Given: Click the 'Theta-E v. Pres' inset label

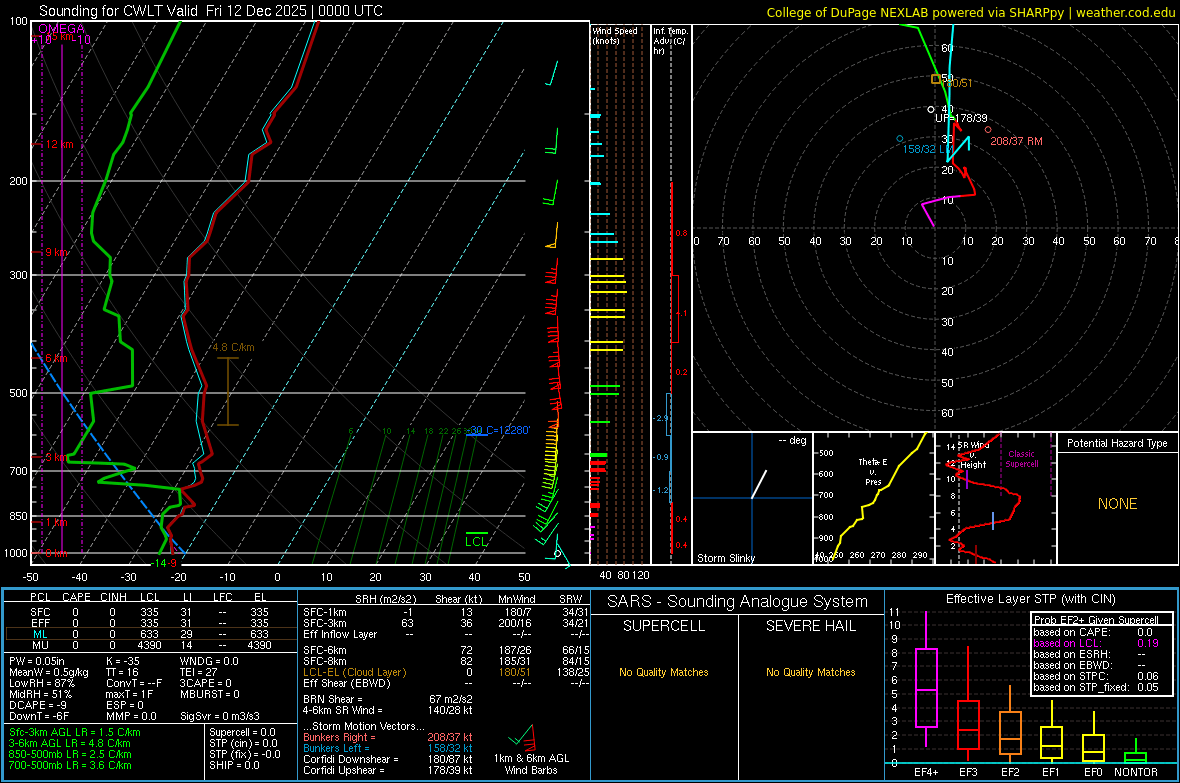Looking at the screenshot, I should tap(873, 471).
